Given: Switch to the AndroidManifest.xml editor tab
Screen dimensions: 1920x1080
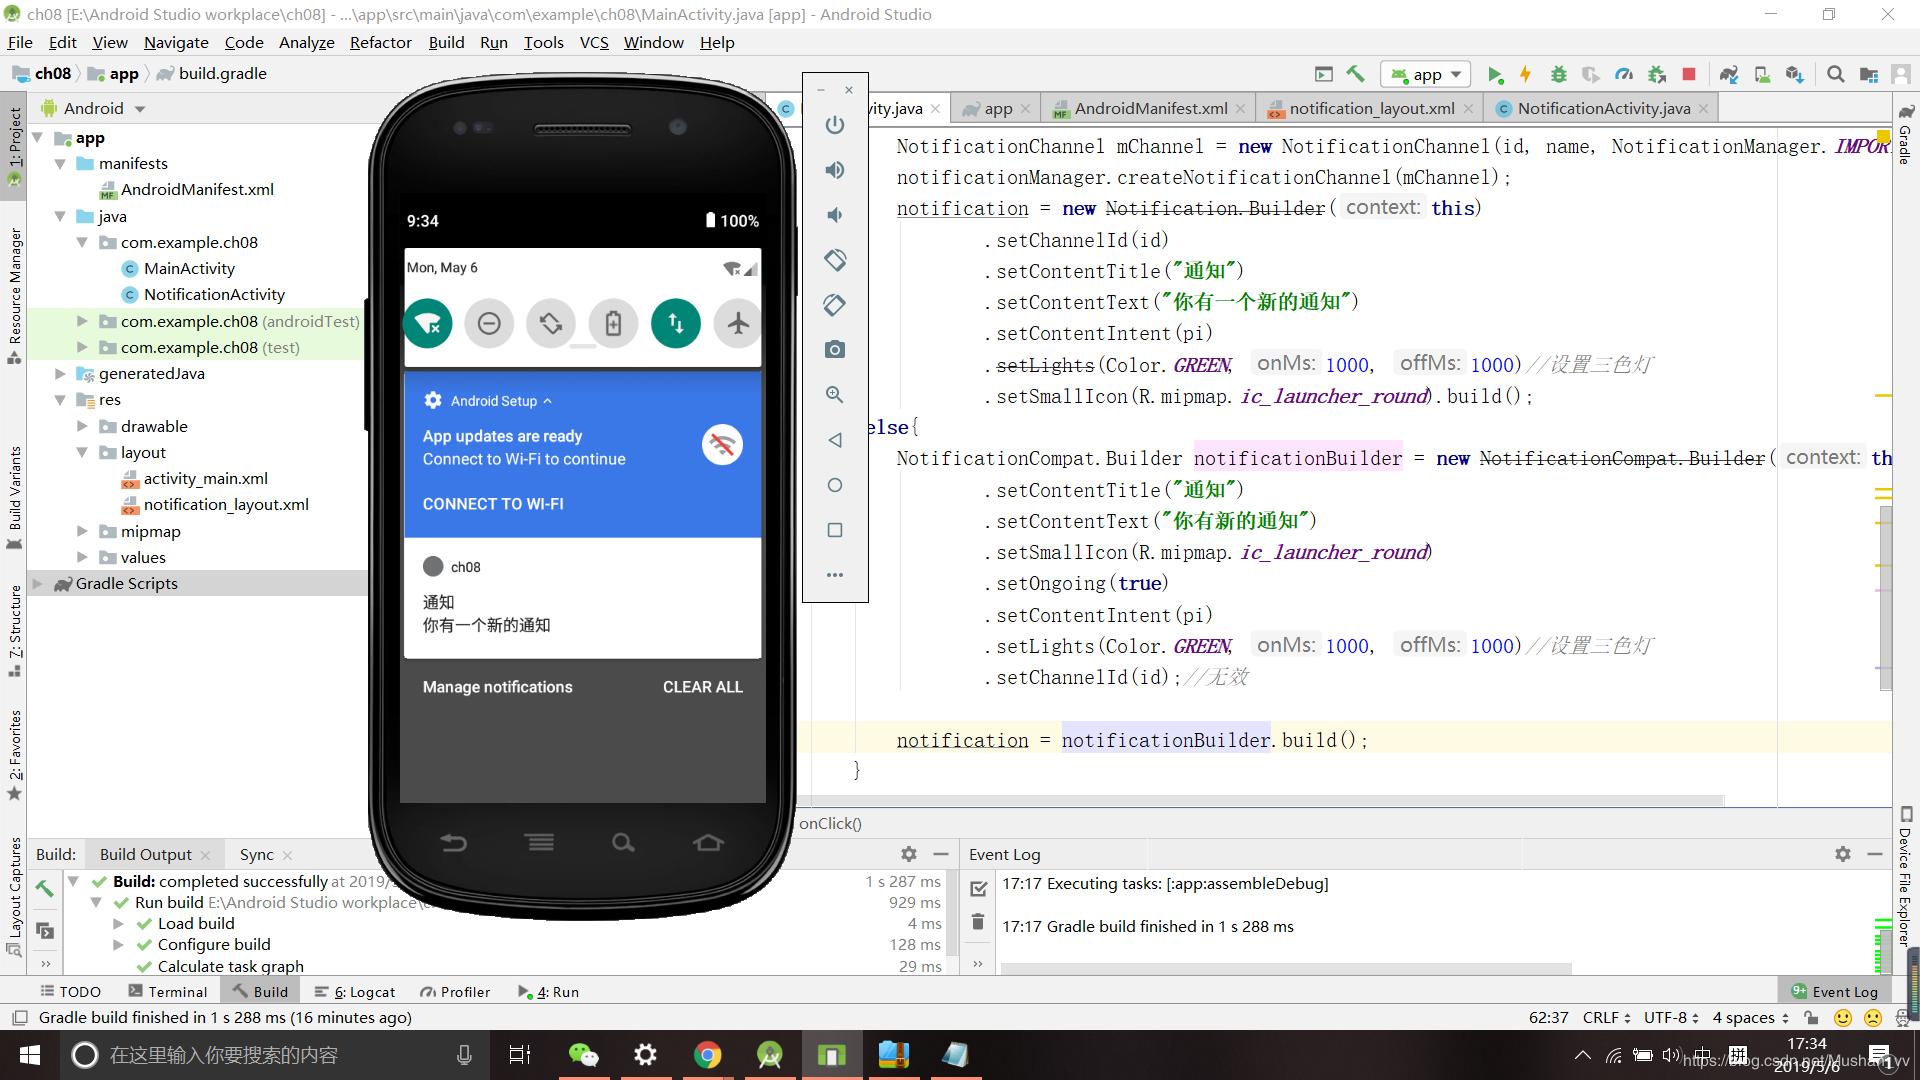Looking at the screenshot, I should coord(1148,108).
